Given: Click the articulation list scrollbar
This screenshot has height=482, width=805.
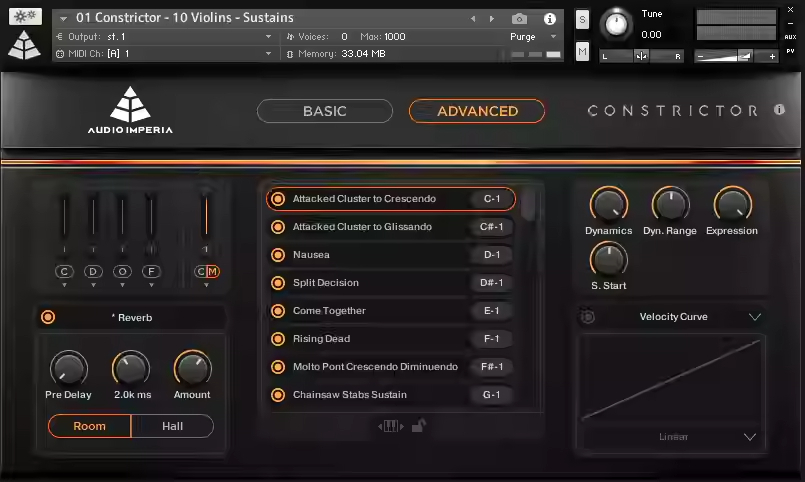Looking at the screenshot, I should coord(528,204).
